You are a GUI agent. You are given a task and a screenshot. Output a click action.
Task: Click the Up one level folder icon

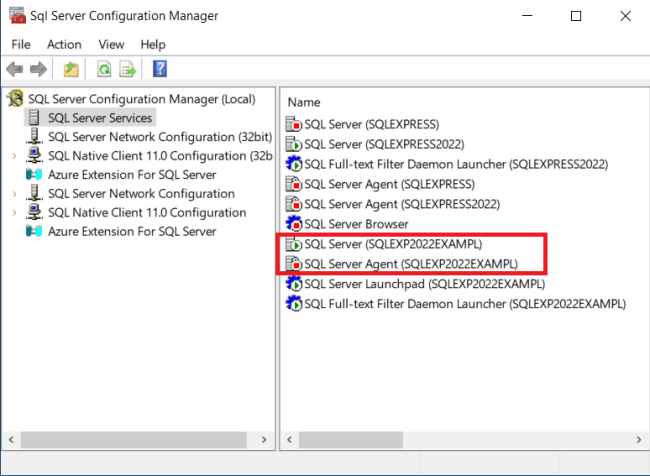tap(71, 69)
